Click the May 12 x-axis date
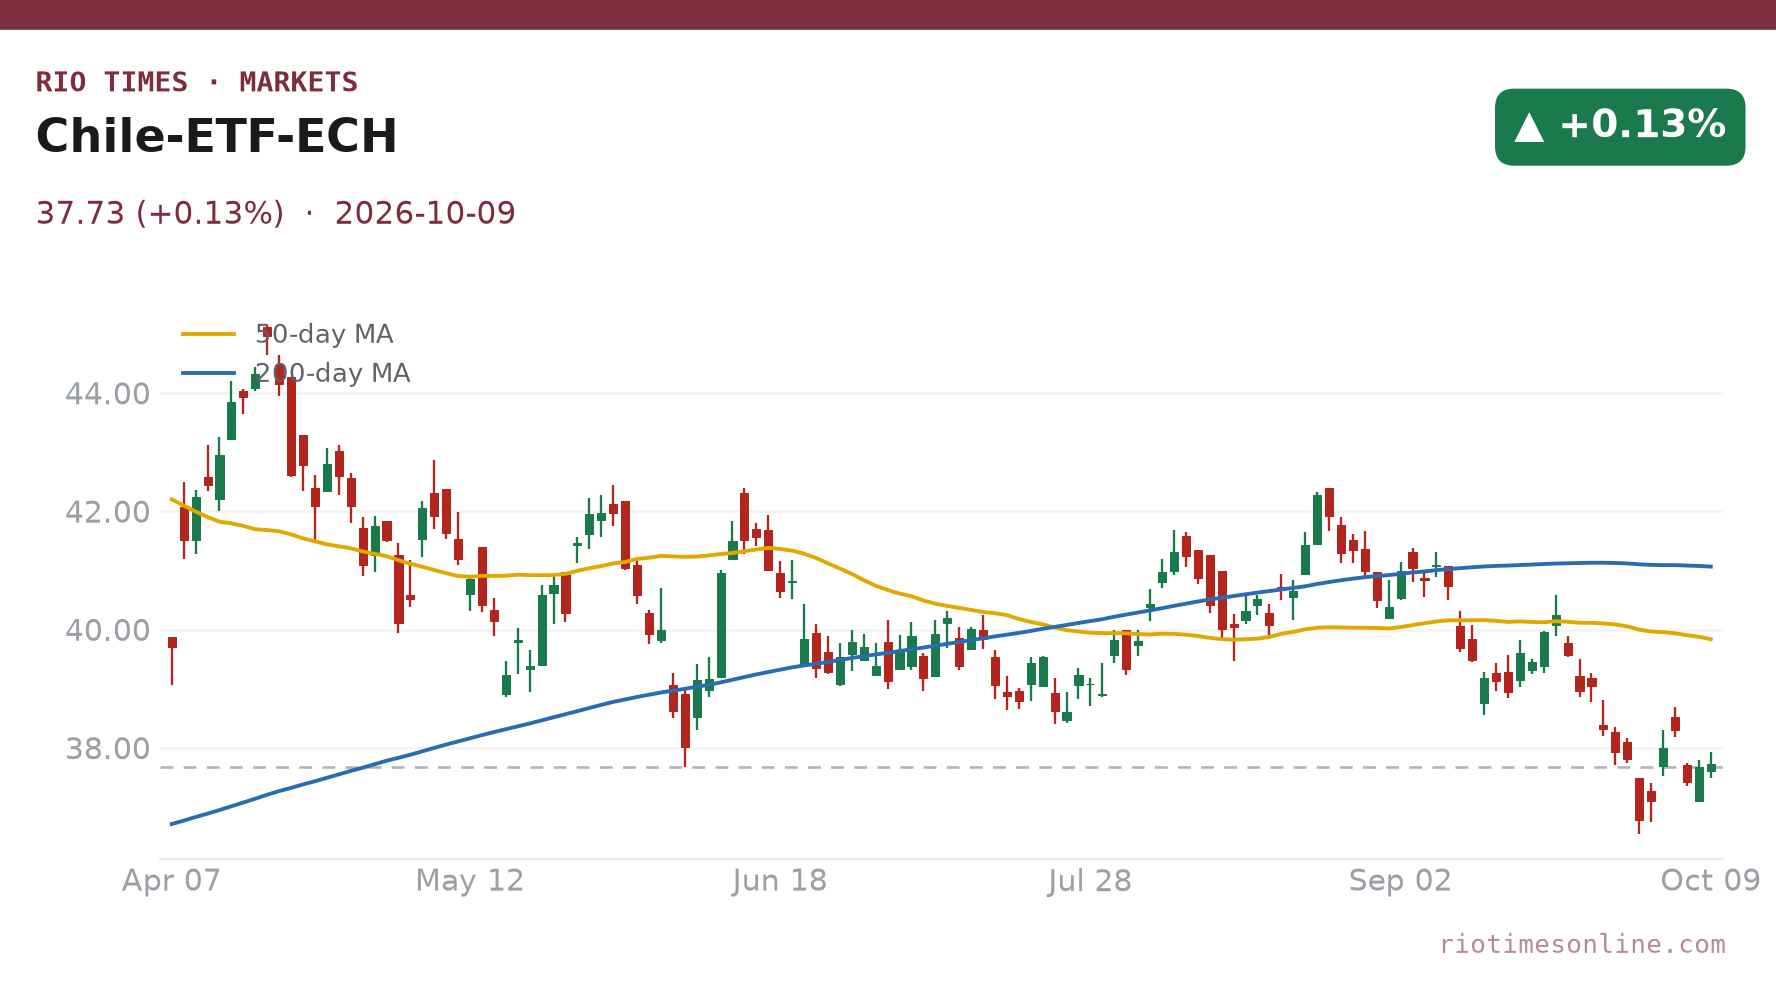The width and height of the screenshot is (1776, 999). tap(470, 881)
